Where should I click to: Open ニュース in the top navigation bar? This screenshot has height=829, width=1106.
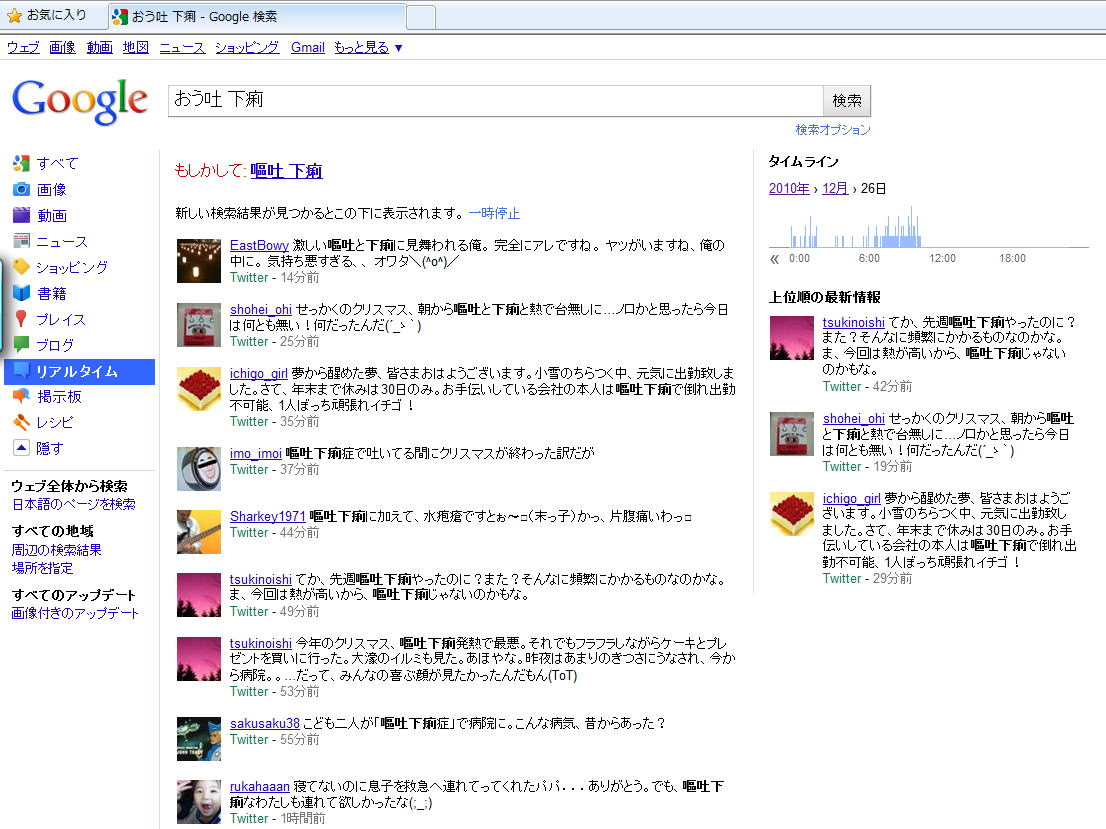[x=182, y=47]
